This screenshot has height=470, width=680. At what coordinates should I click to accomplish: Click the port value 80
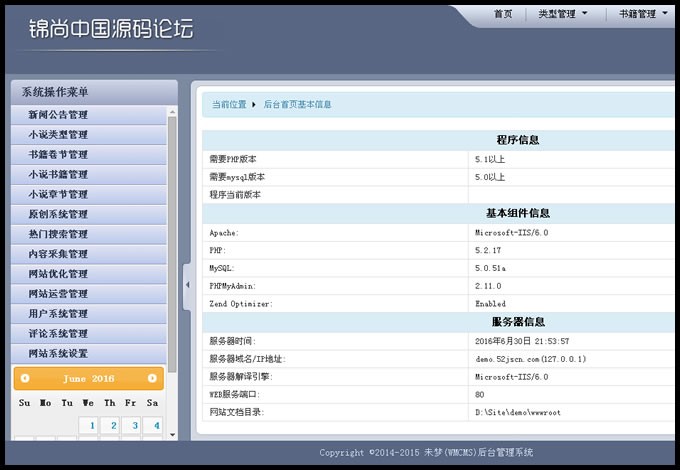coord(479,395)
